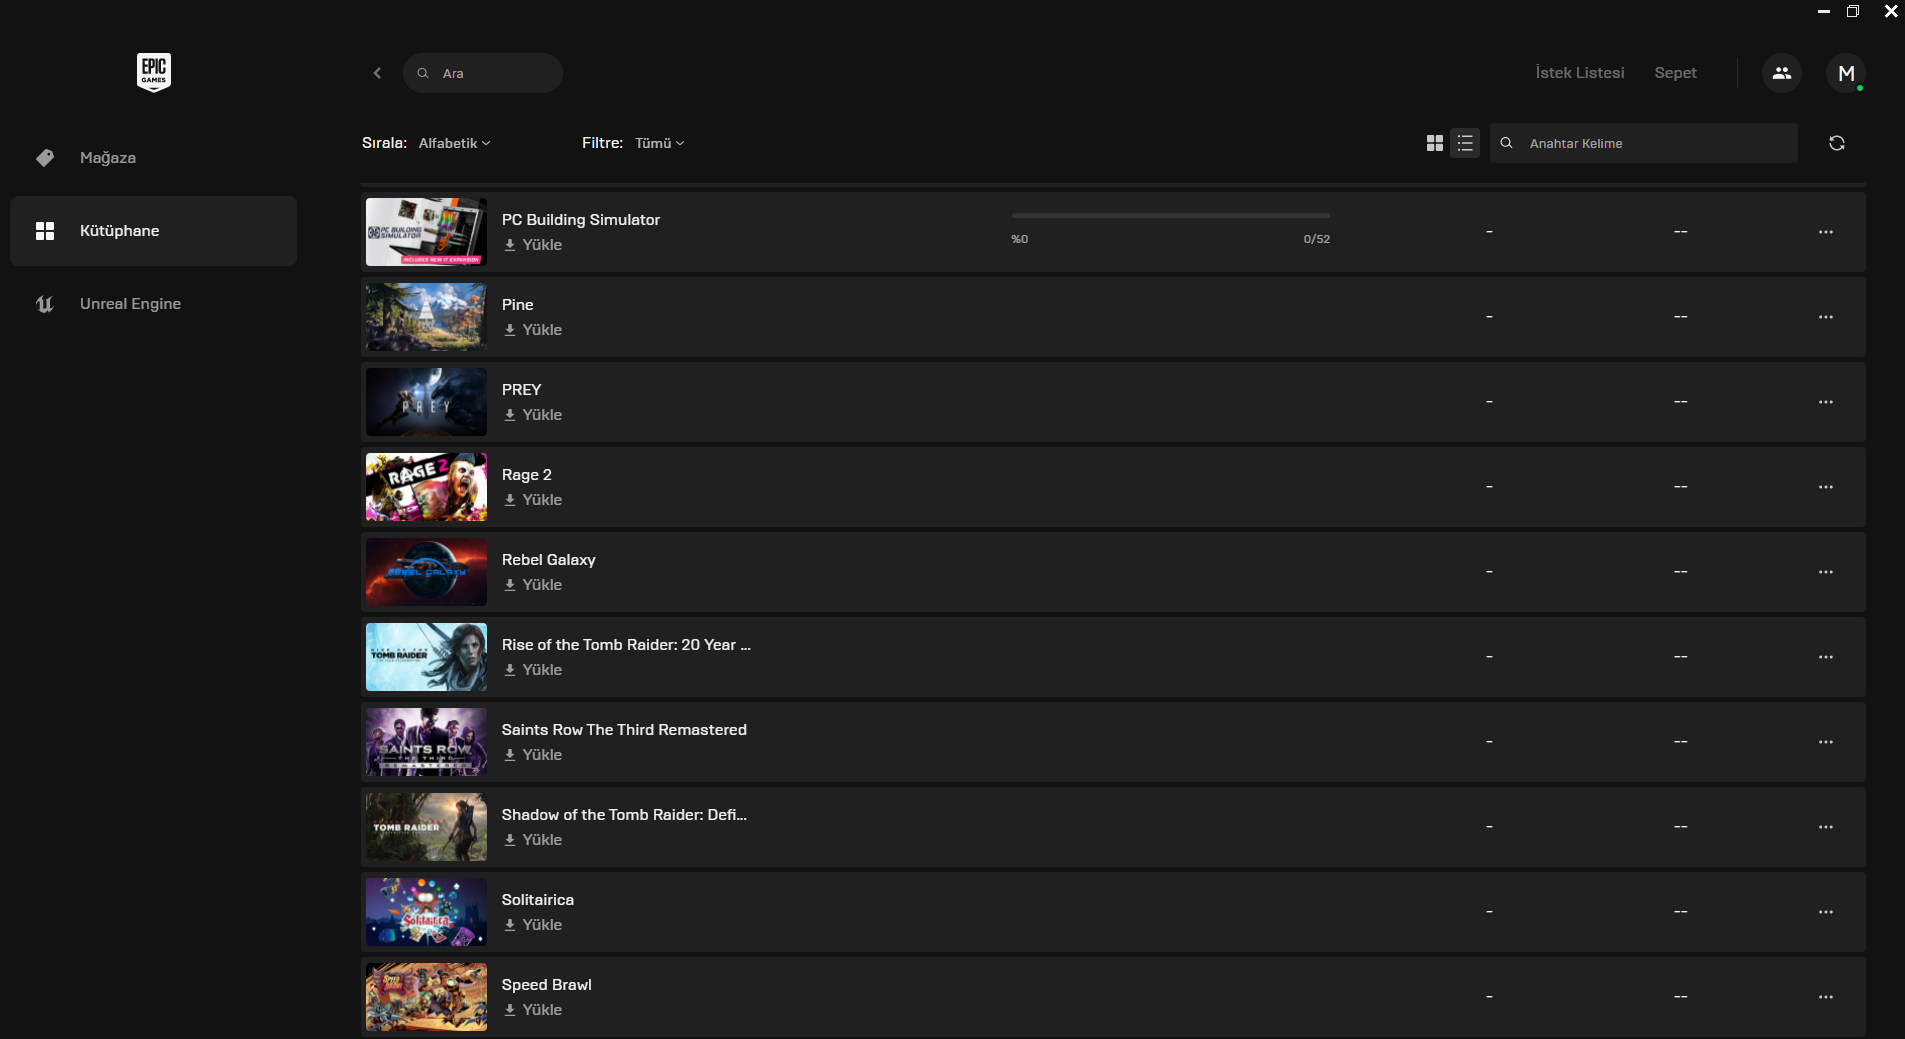Select the Solitairica title text

538,900
